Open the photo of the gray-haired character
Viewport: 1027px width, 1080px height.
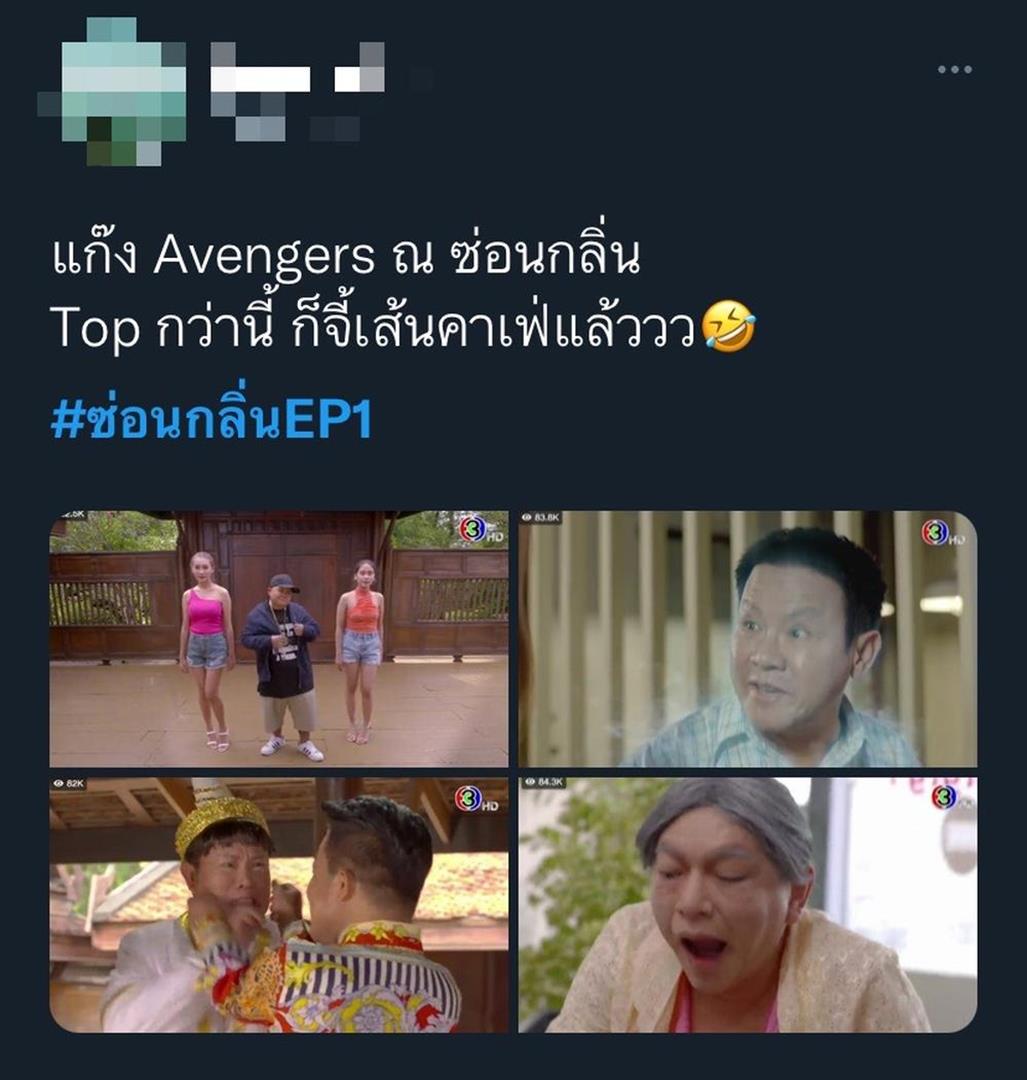[747, 905]
